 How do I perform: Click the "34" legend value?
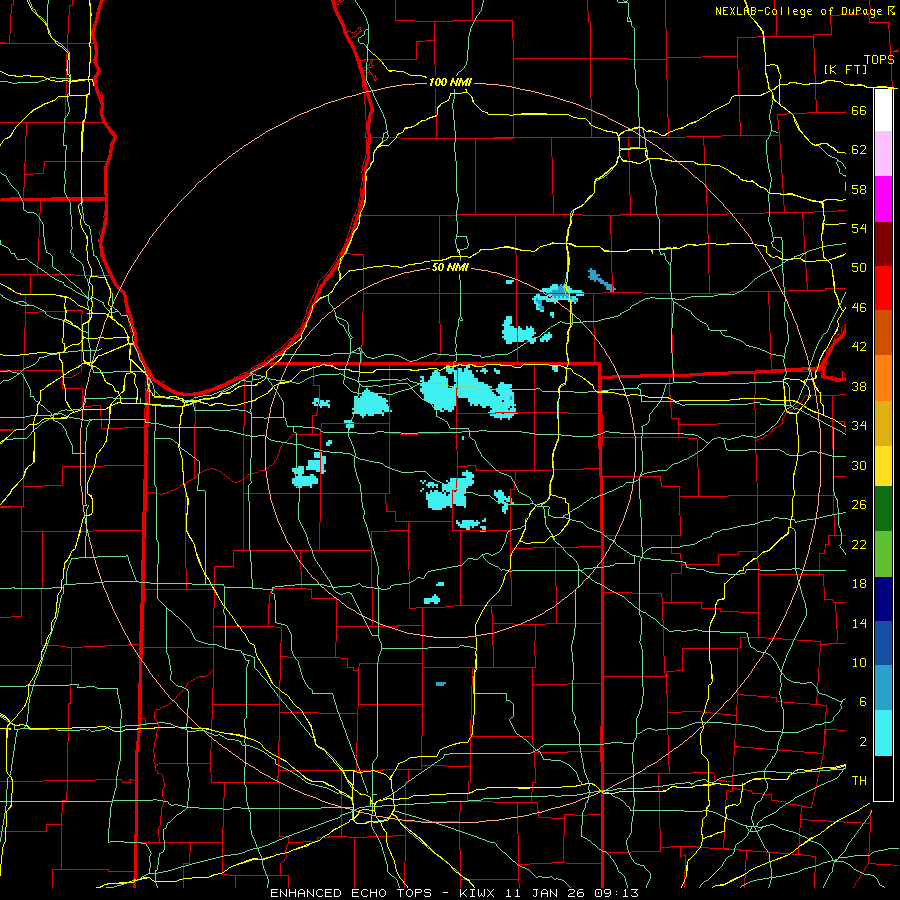(859, 426)
